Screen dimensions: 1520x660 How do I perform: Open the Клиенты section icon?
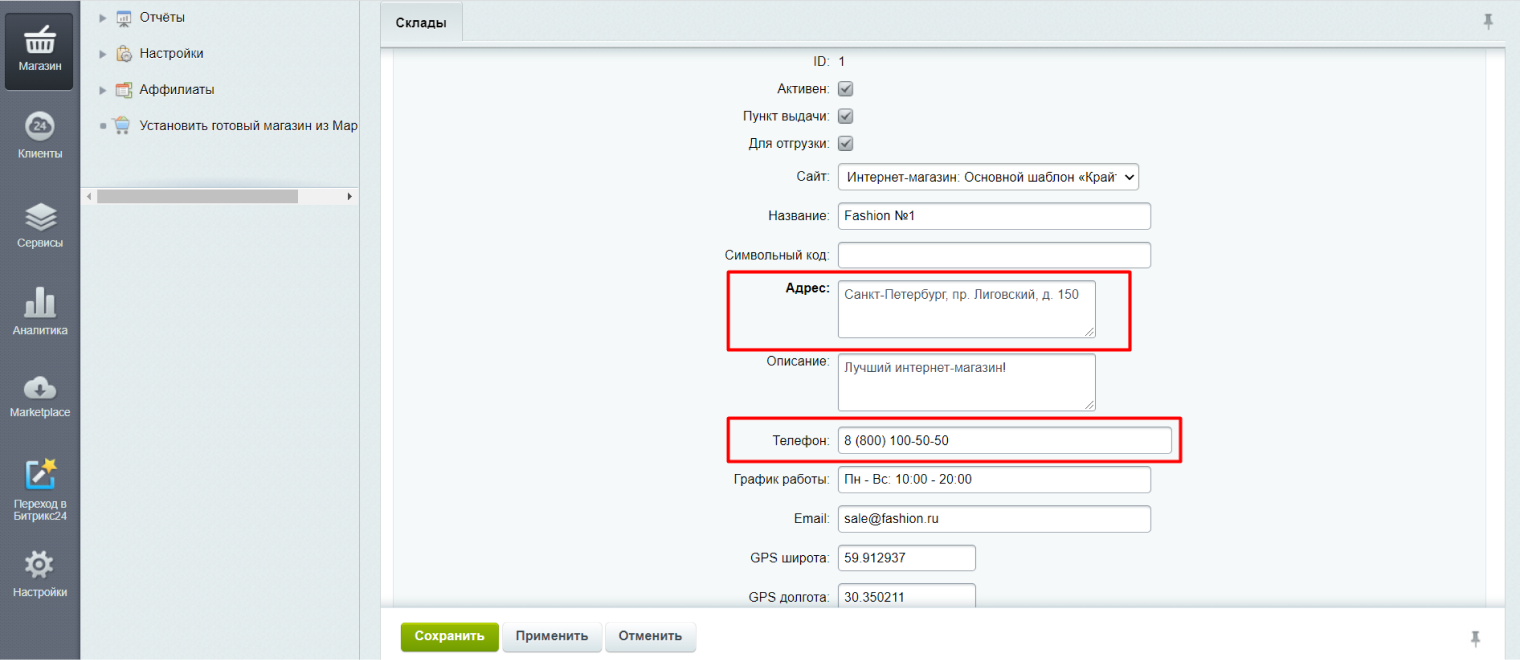(x=39, y=128)
